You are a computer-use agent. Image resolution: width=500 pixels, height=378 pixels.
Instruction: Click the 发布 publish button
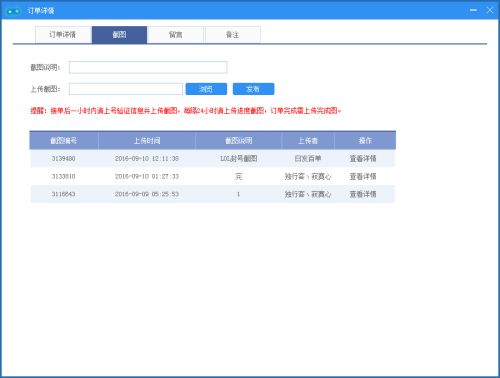[253, 89]
